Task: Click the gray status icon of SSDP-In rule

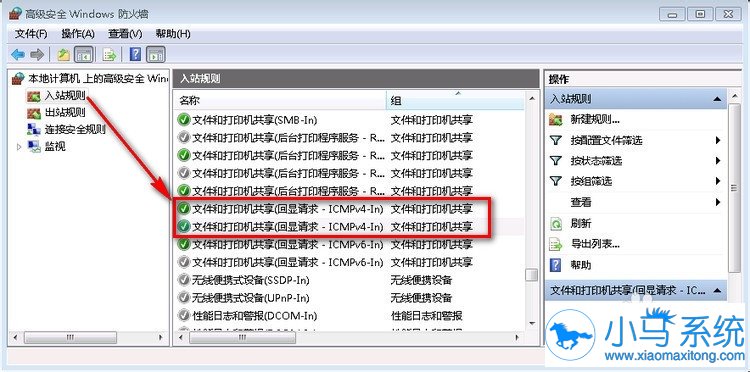Action: tap(183, 280)
